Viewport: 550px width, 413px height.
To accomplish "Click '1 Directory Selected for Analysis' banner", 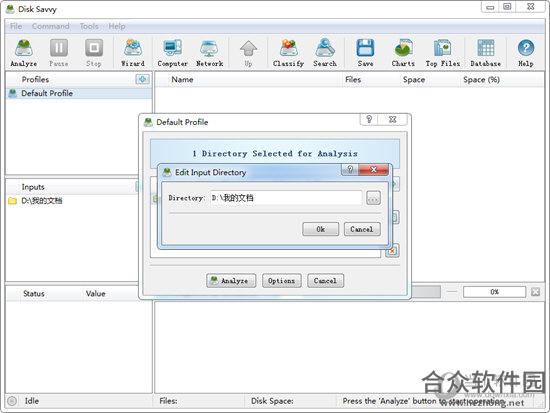I will tap(275, 154).
